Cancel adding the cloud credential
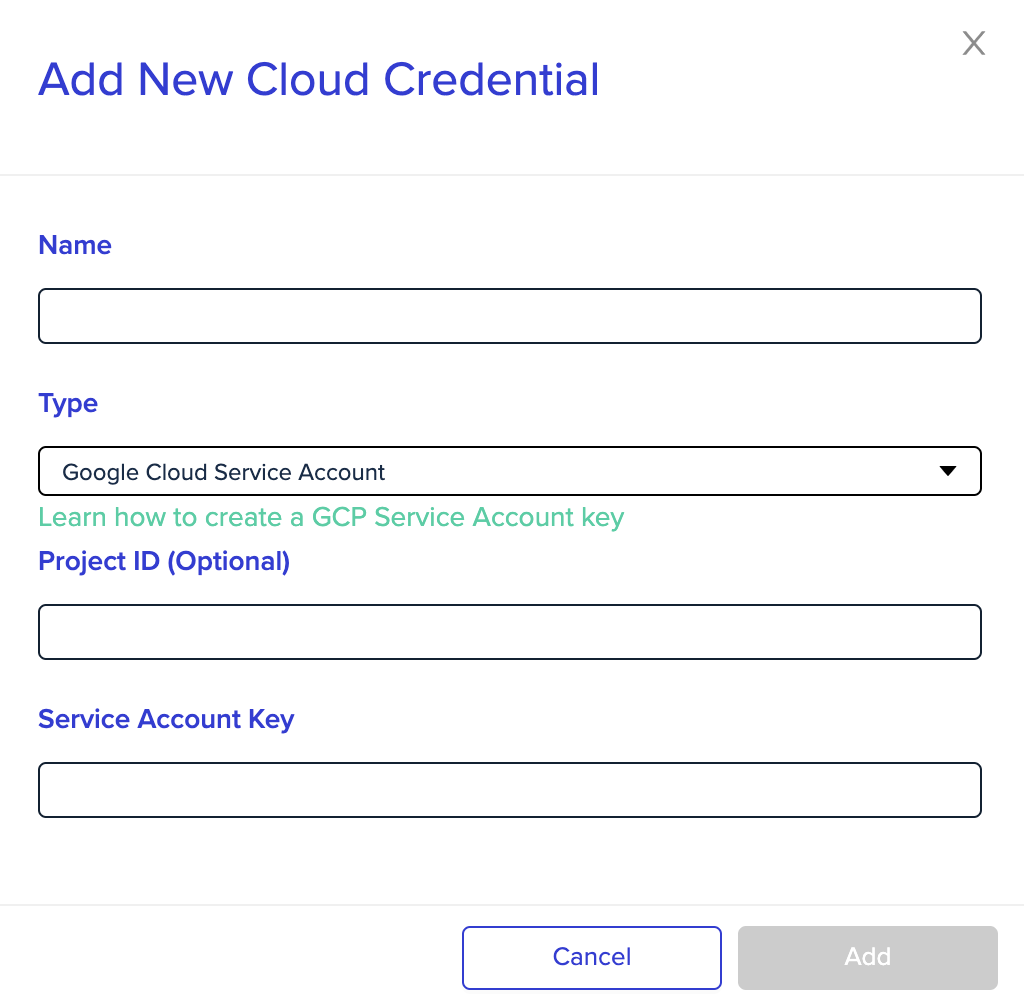Viewport: 1024px width, 1006px height. coord(591,957)
